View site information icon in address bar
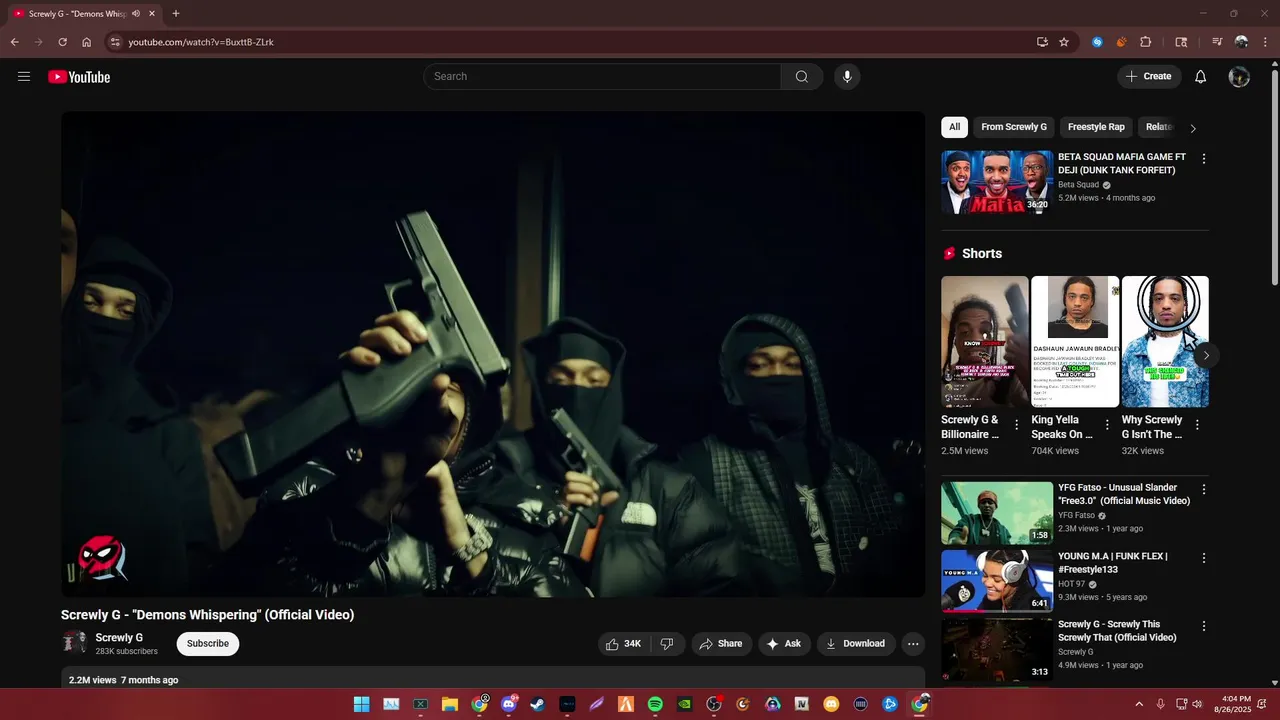The width and height of the screenshot is (1280, 720). click(115, 42)
